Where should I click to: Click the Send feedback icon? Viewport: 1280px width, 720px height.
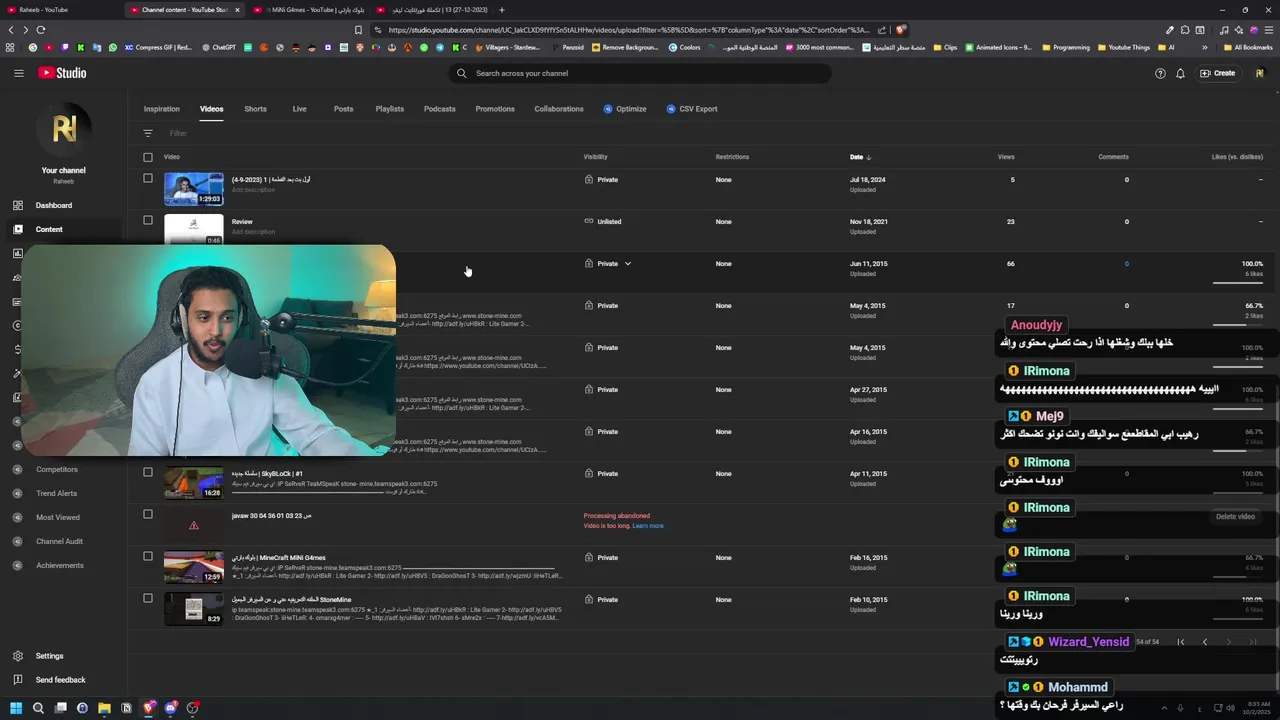(x=17, y=680)
